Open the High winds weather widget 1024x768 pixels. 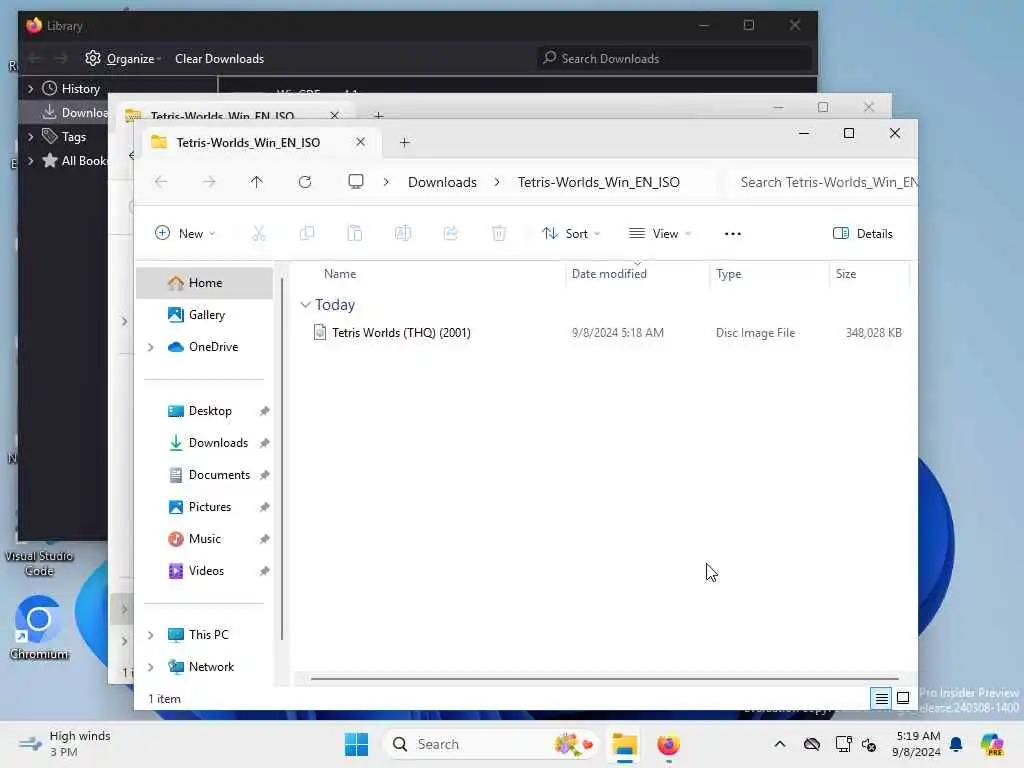(64, 744)
